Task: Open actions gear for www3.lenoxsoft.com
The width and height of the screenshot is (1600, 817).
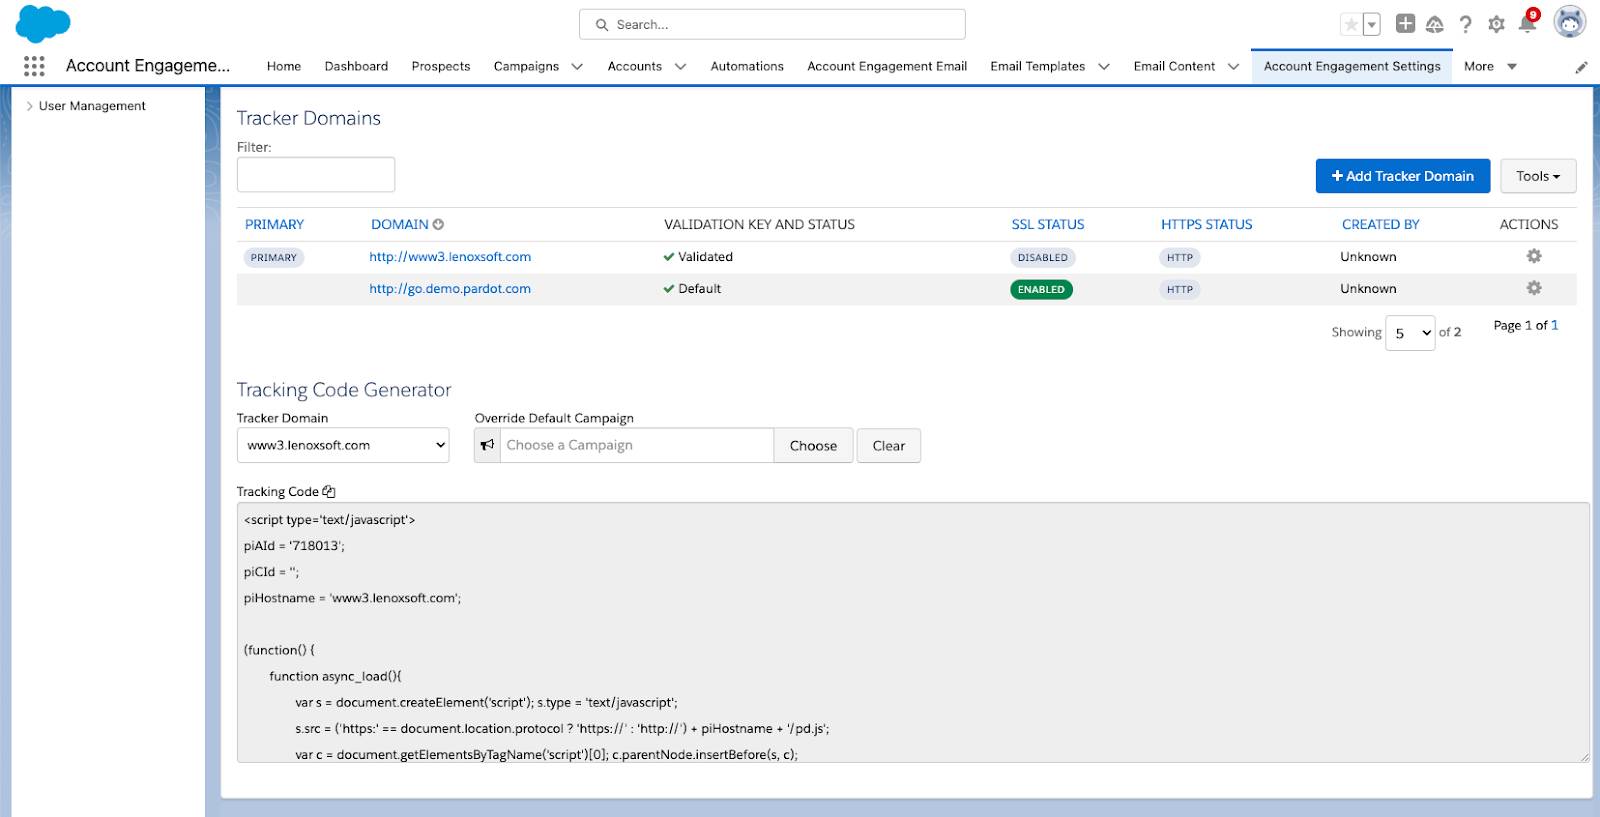Action: coord(1534,256)
